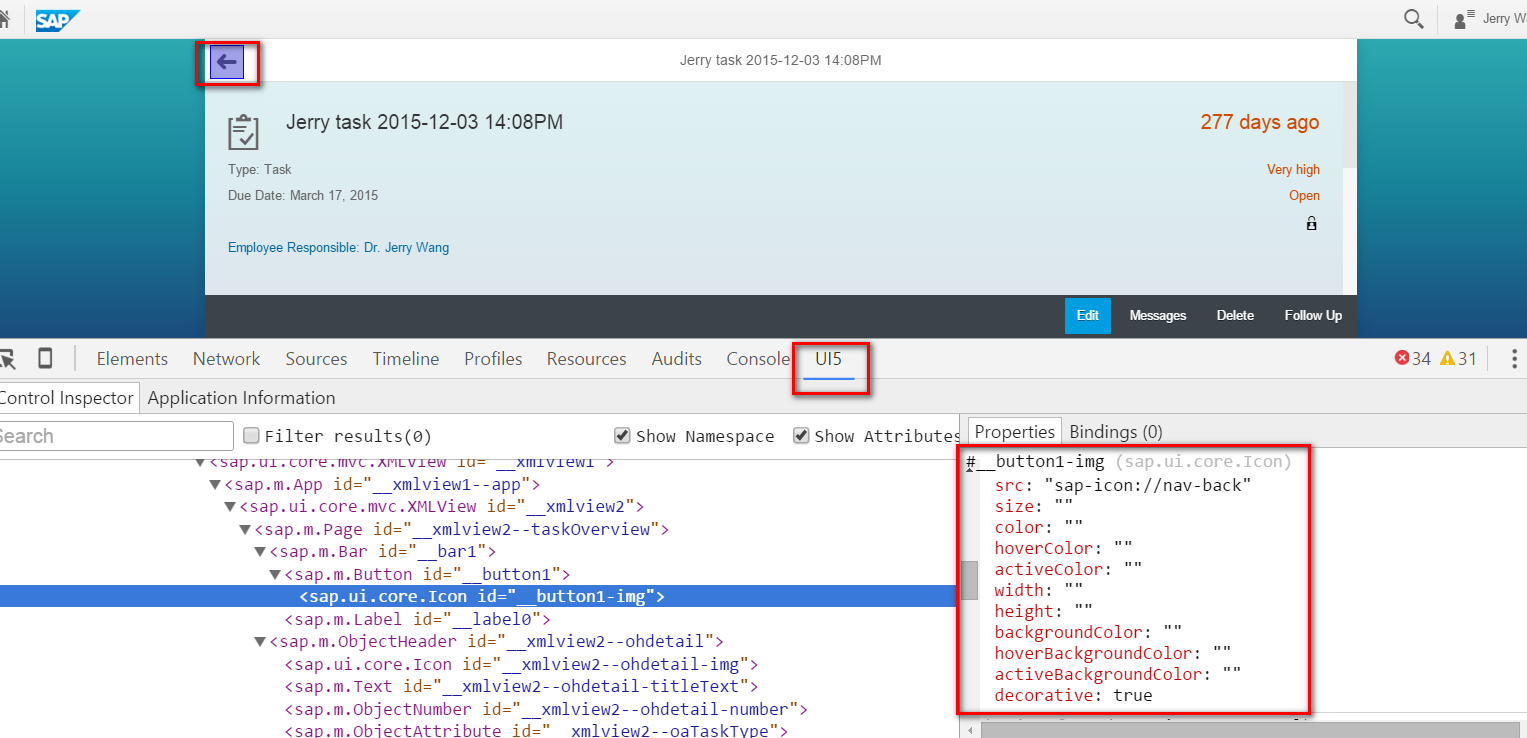Collapse the XMLView __xmlview2 node
The width and height of the screenshot is (1527, 738).
(x=230, y=507)
